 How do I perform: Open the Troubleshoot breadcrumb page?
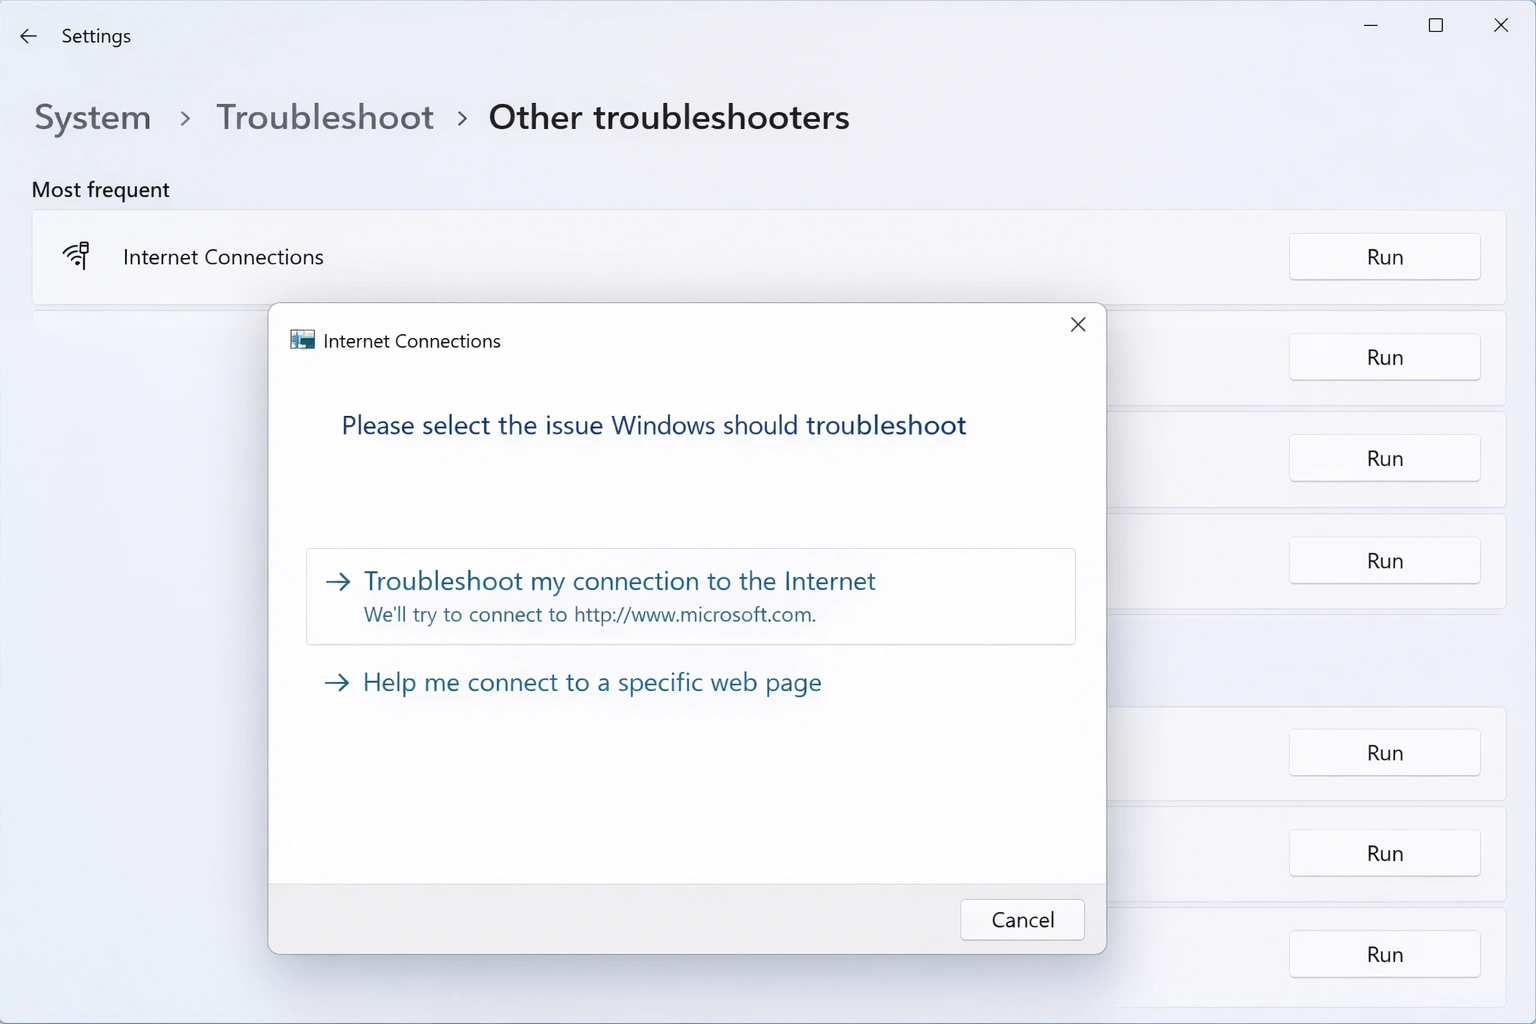(x=325, y=117)
